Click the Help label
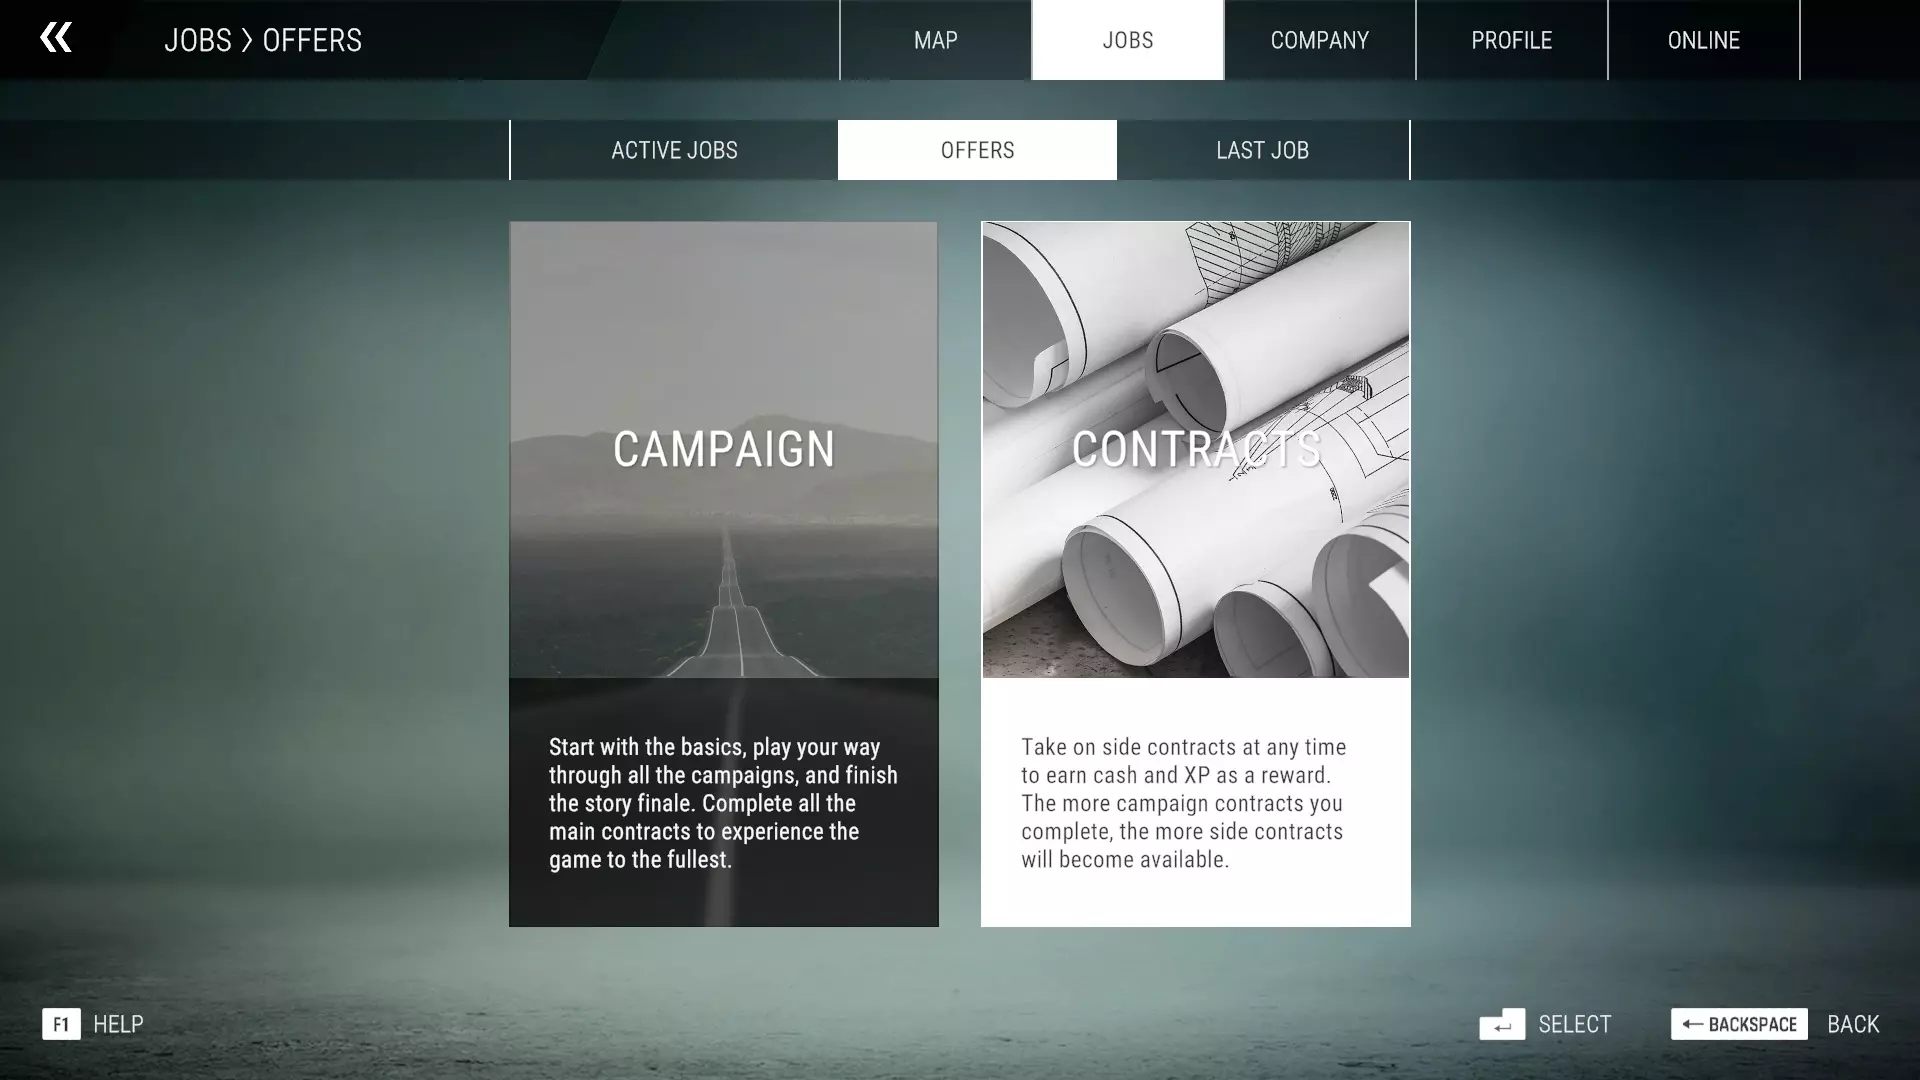Image resolution: width=1920 pixels, height=1080 pixels. pos(118,1024)
